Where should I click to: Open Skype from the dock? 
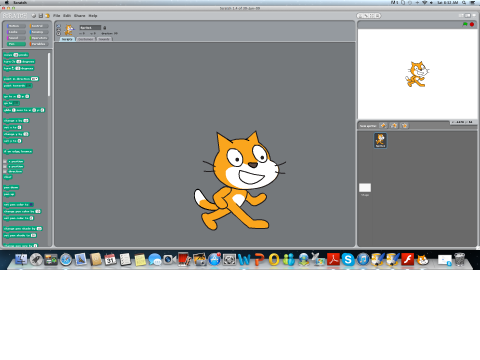click(348, 259)
